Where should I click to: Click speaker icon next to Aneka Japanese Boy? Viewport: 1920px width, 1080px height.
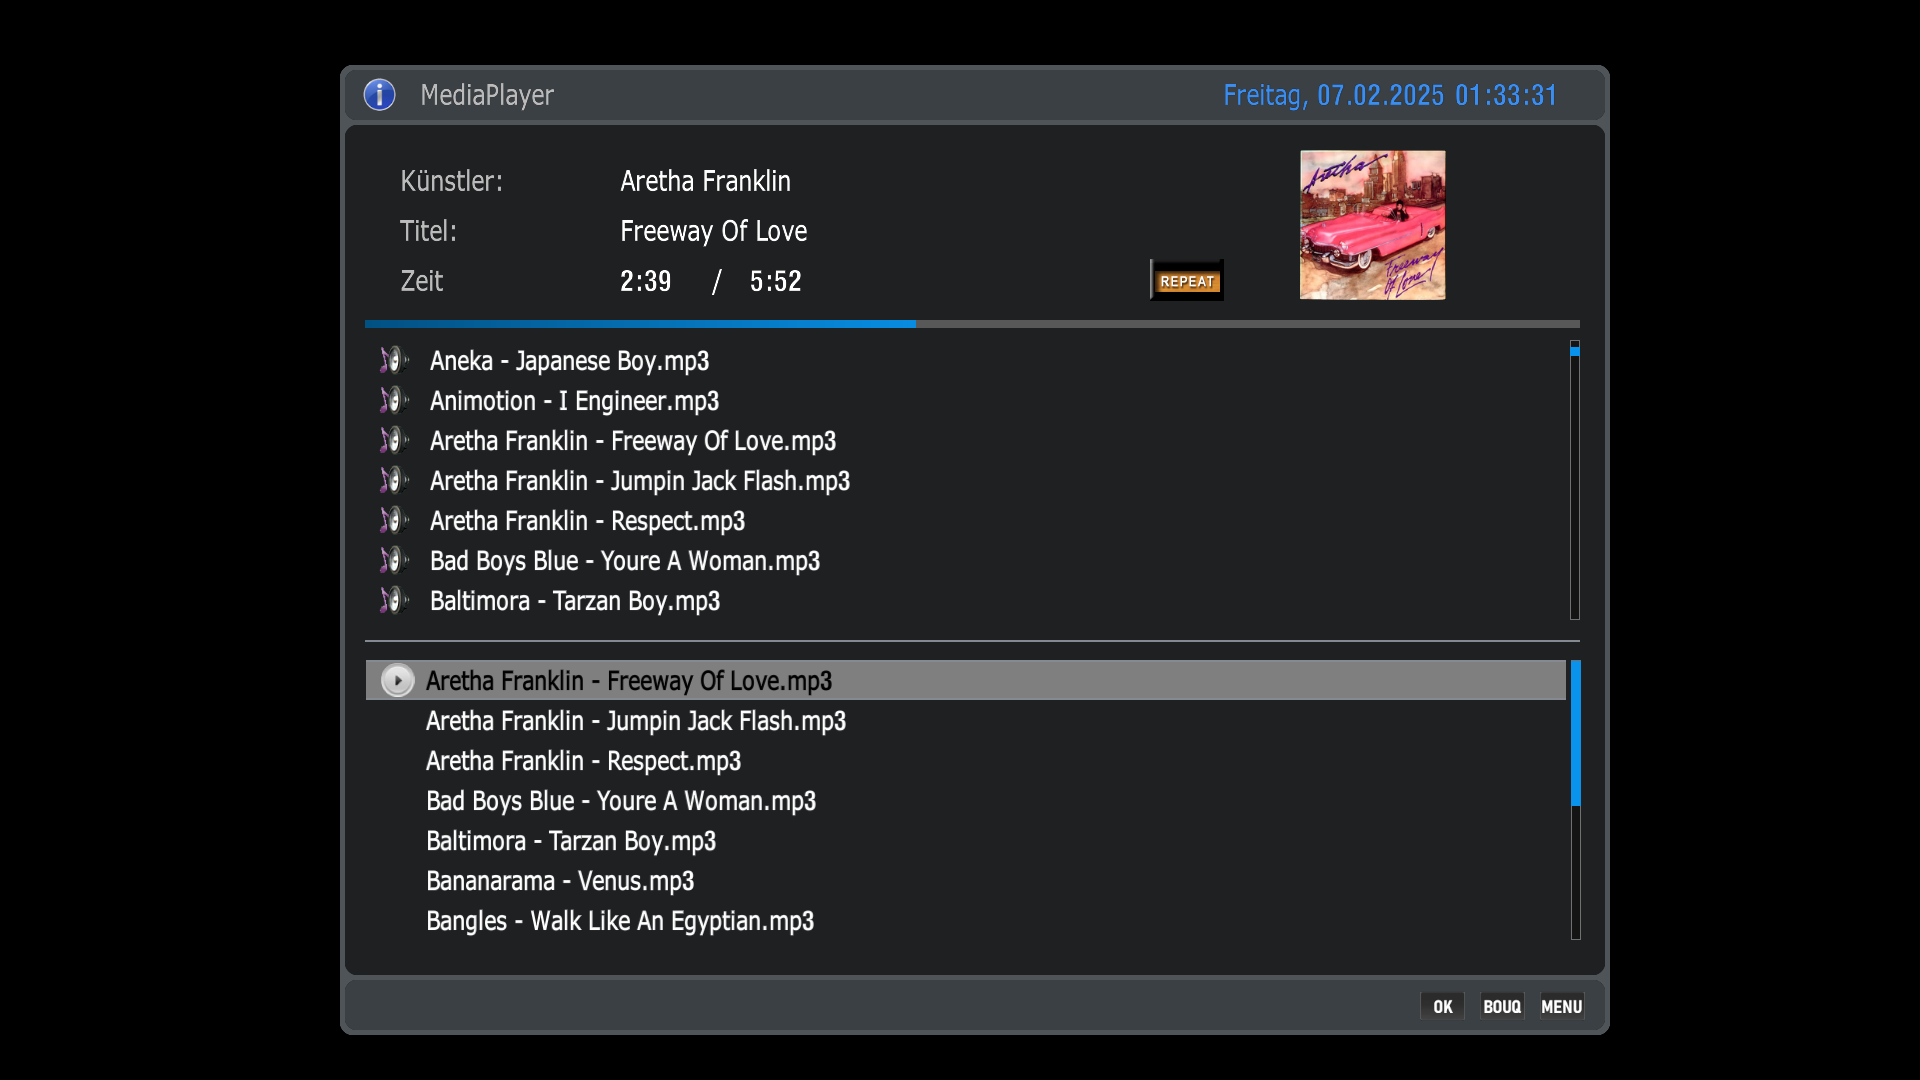(x=393, y=360)
